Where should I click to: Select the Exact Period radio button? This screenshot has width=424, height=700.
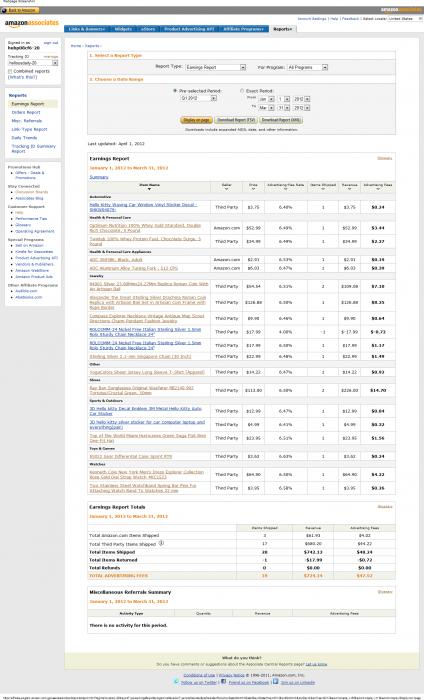(242, 91)
